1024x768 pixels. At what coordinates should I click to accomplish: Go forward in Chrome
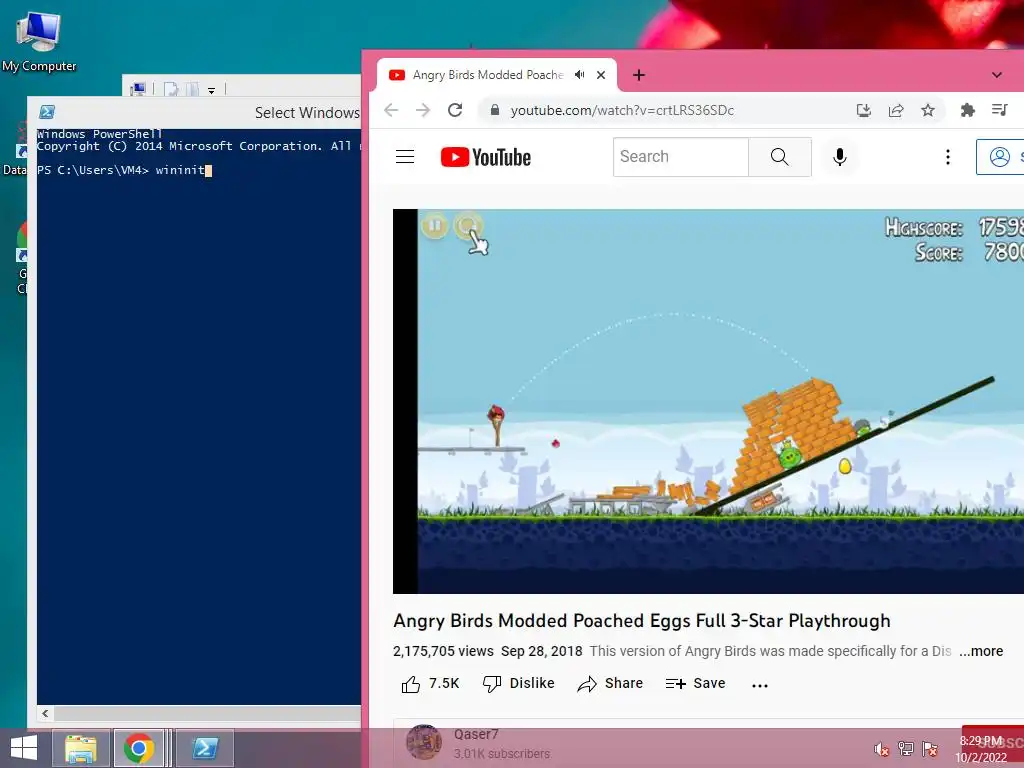point(423,110)
